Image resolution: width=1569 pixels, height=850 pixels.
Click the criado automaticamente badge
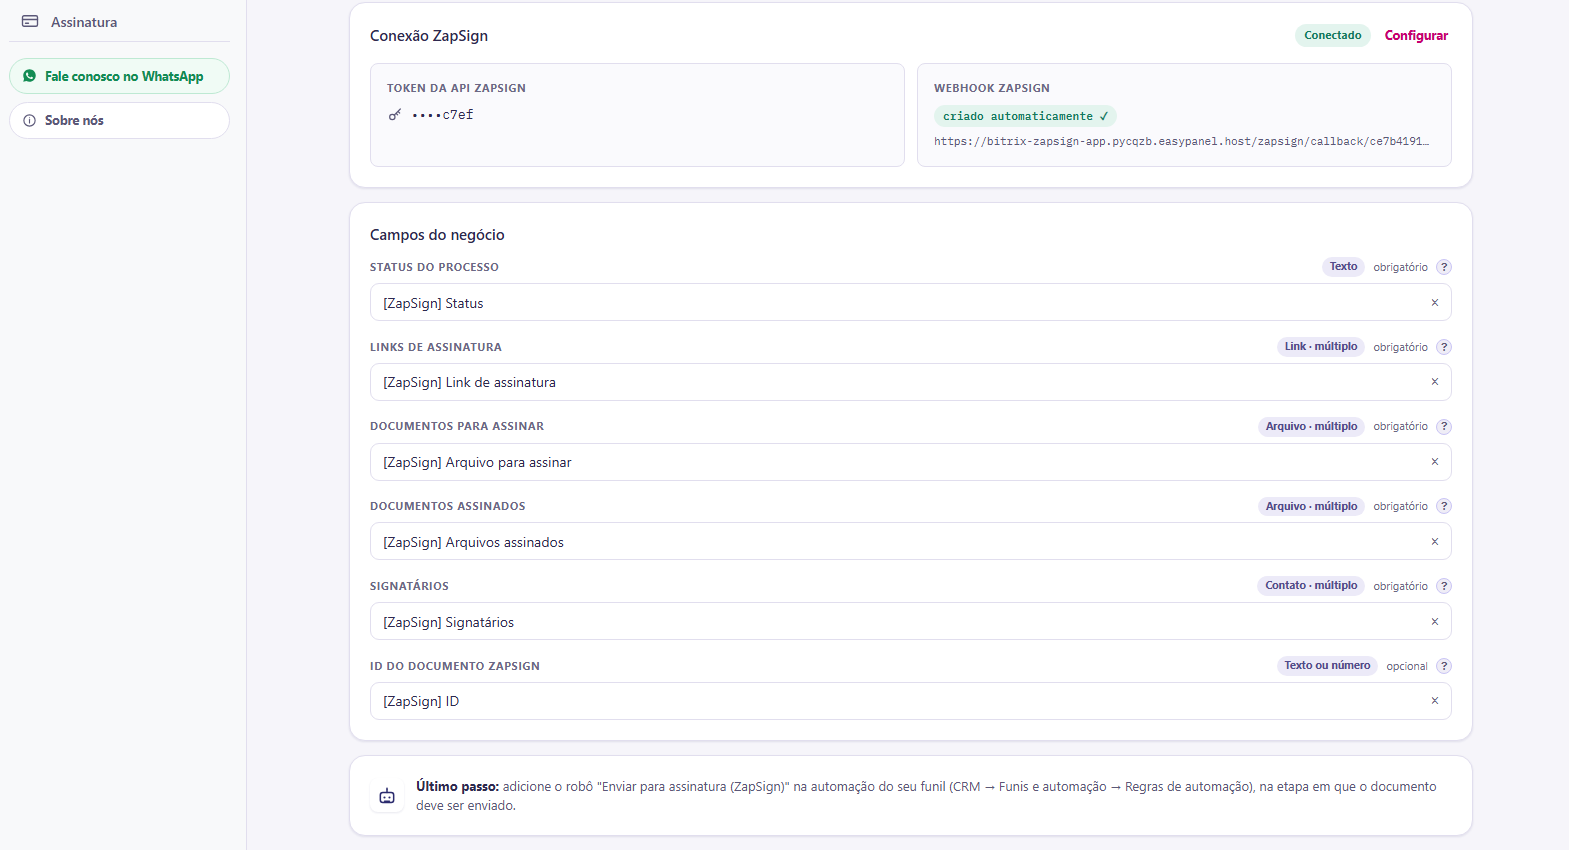[x=1025, y=116]
